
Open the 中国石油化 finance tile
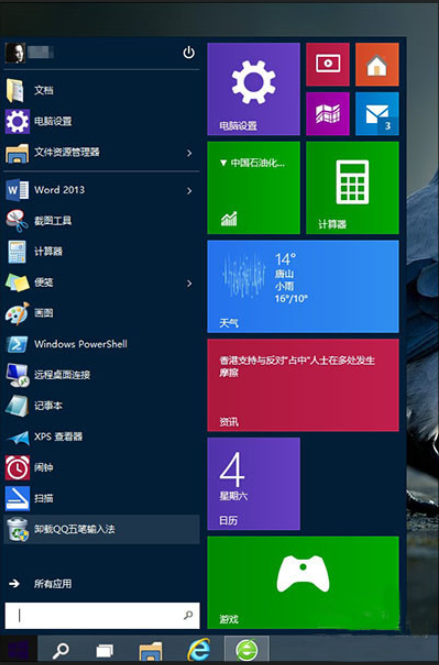click(254, 188)
